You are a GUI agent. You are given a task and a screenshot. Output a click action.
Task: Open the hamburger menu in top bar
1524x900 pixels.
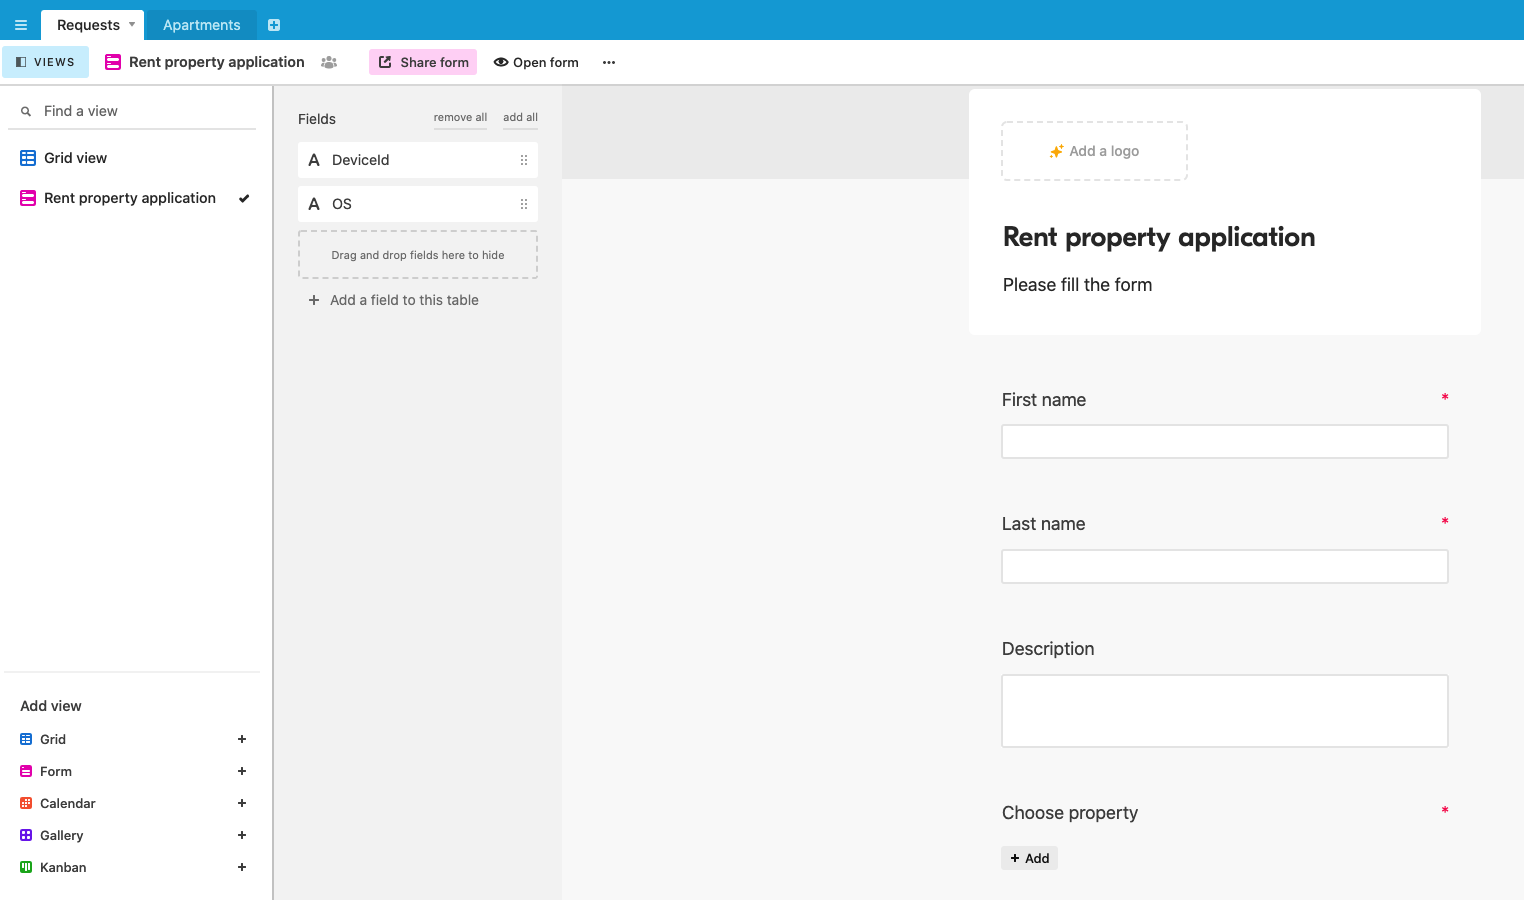point(20,25)
